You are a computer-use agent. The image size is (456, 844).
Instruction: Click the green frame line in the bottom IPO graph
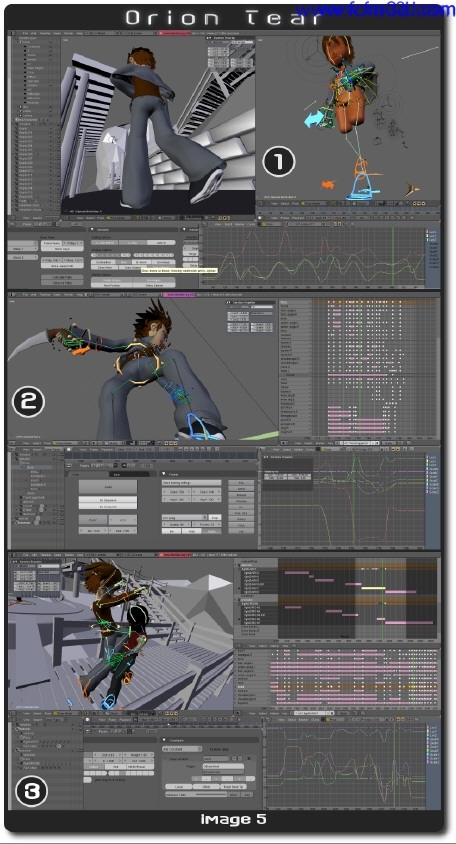pyautogui.click(x=395, y=764)
